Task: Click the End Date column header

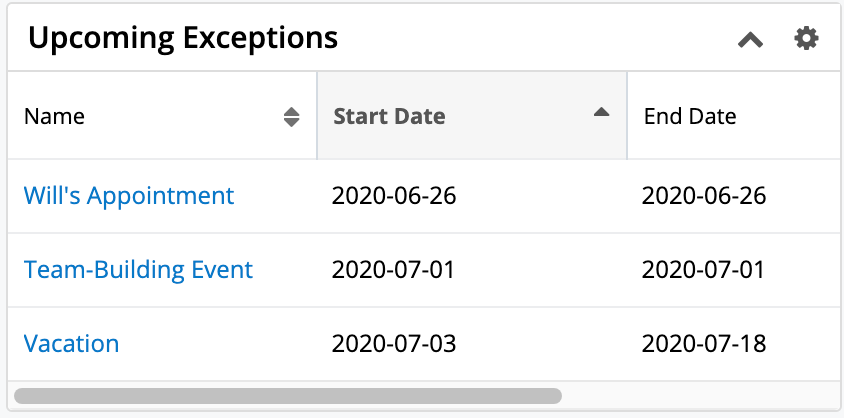Action: 690,116
